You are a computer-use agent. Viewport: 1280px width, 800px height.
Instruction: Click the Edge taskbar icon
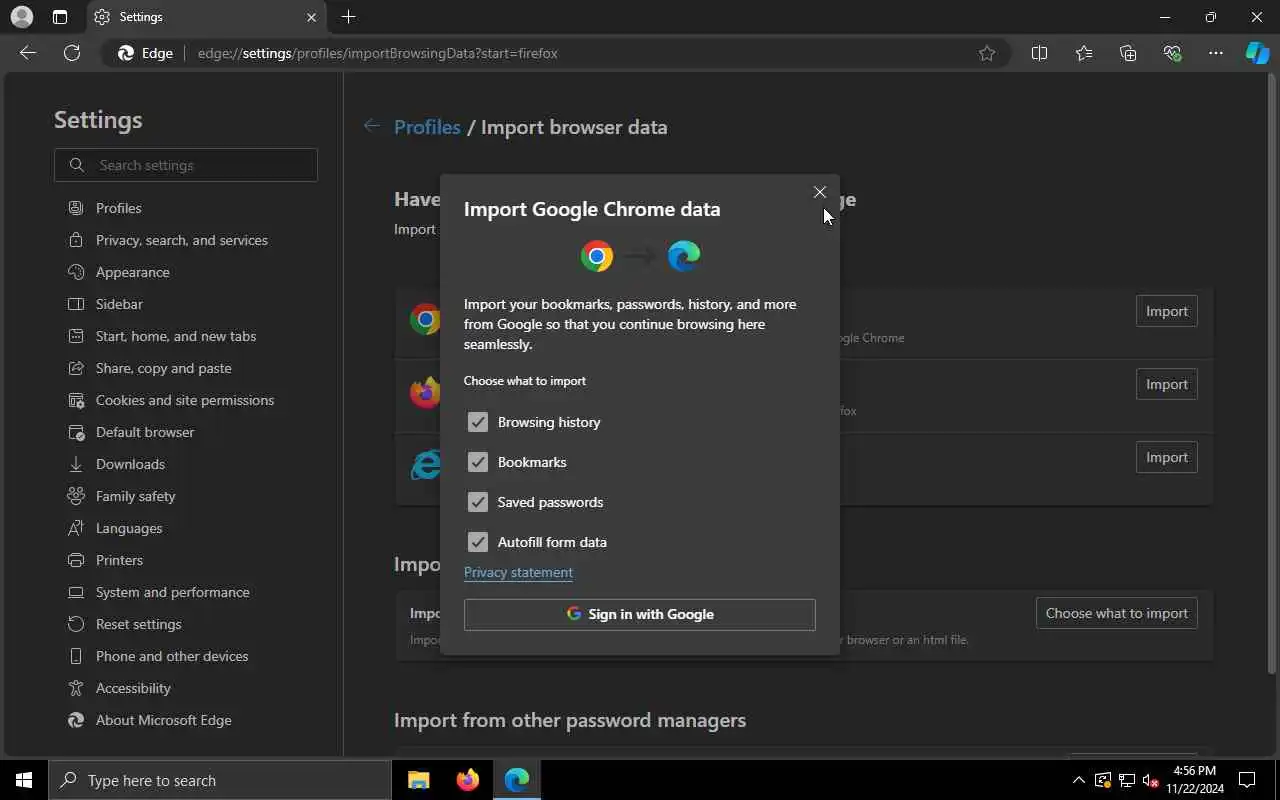point(516,780)
